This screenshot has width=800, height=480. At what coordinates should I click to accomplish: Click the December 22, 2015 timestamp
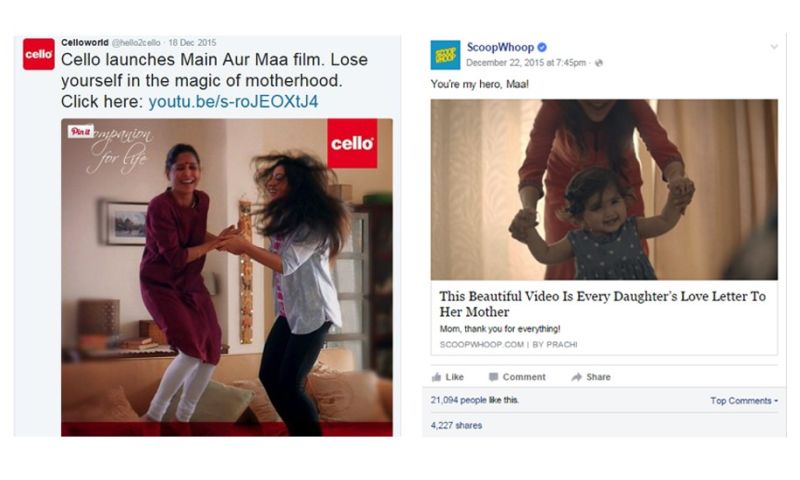pos(526,63)
